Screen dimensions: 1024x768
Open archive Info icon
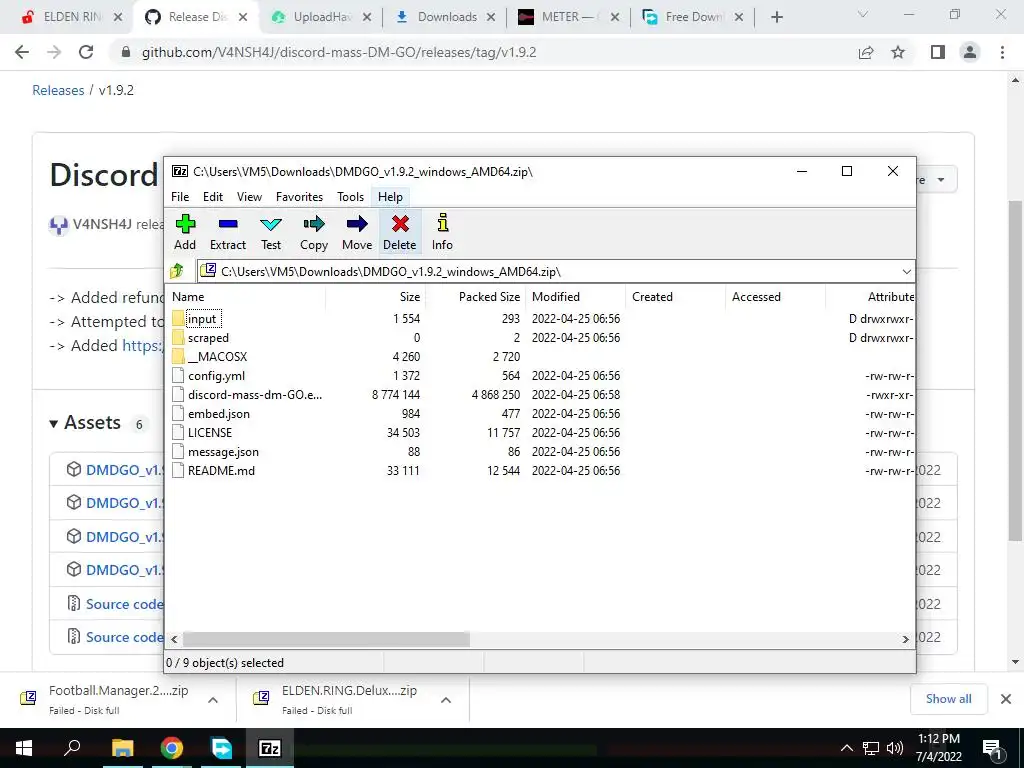442,232
